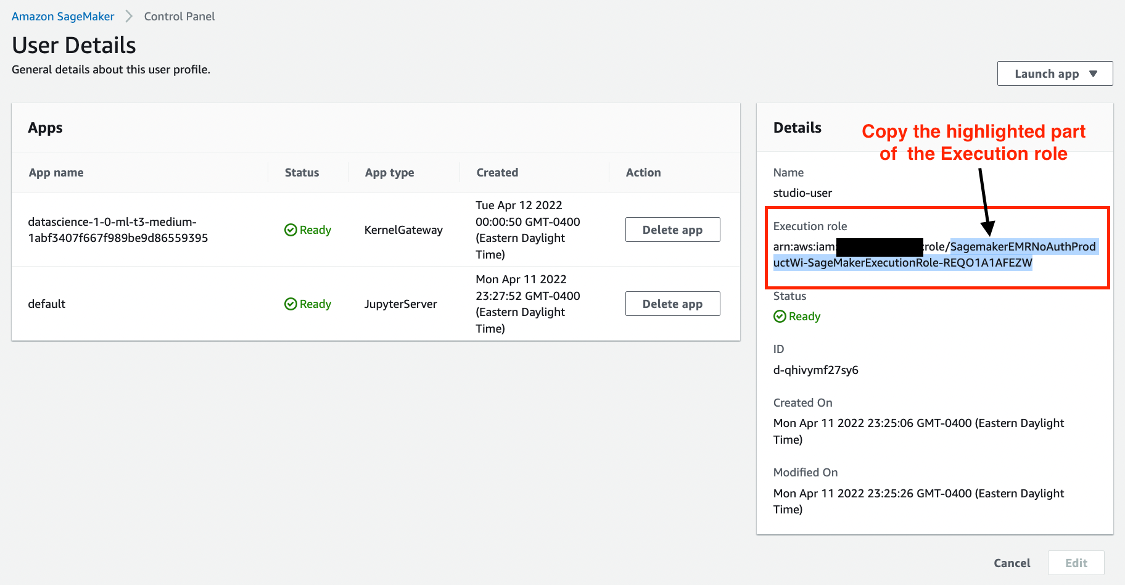Delete the default JupyterServer app
Image resolution: width=1125 pixels, height=585 pixels.
[672, 304]
